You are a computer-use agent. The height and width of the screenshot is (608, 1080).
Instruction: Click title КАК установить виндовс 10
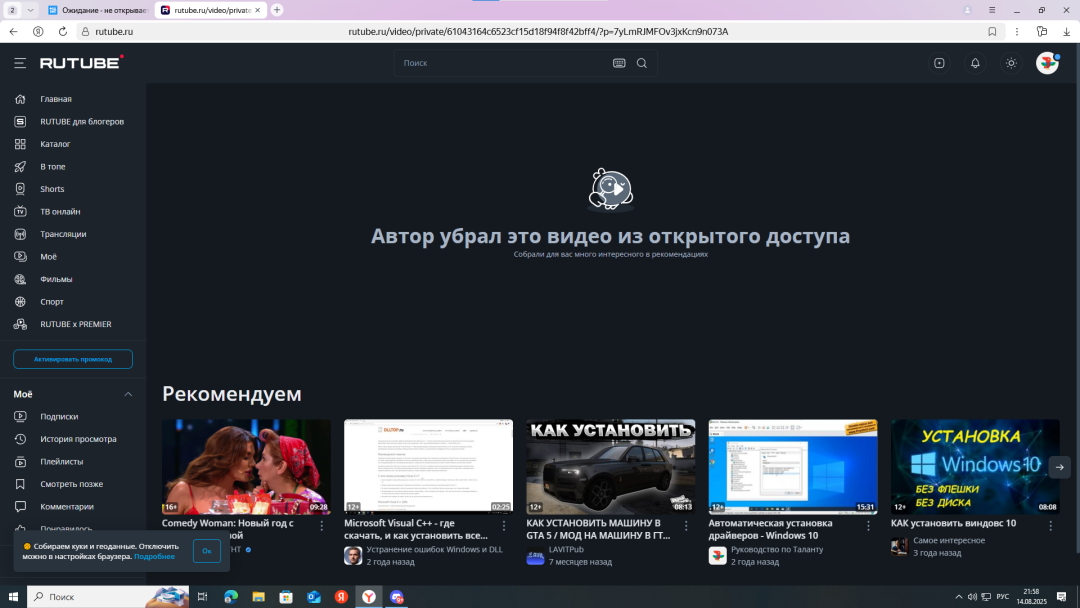click(953, 523)
